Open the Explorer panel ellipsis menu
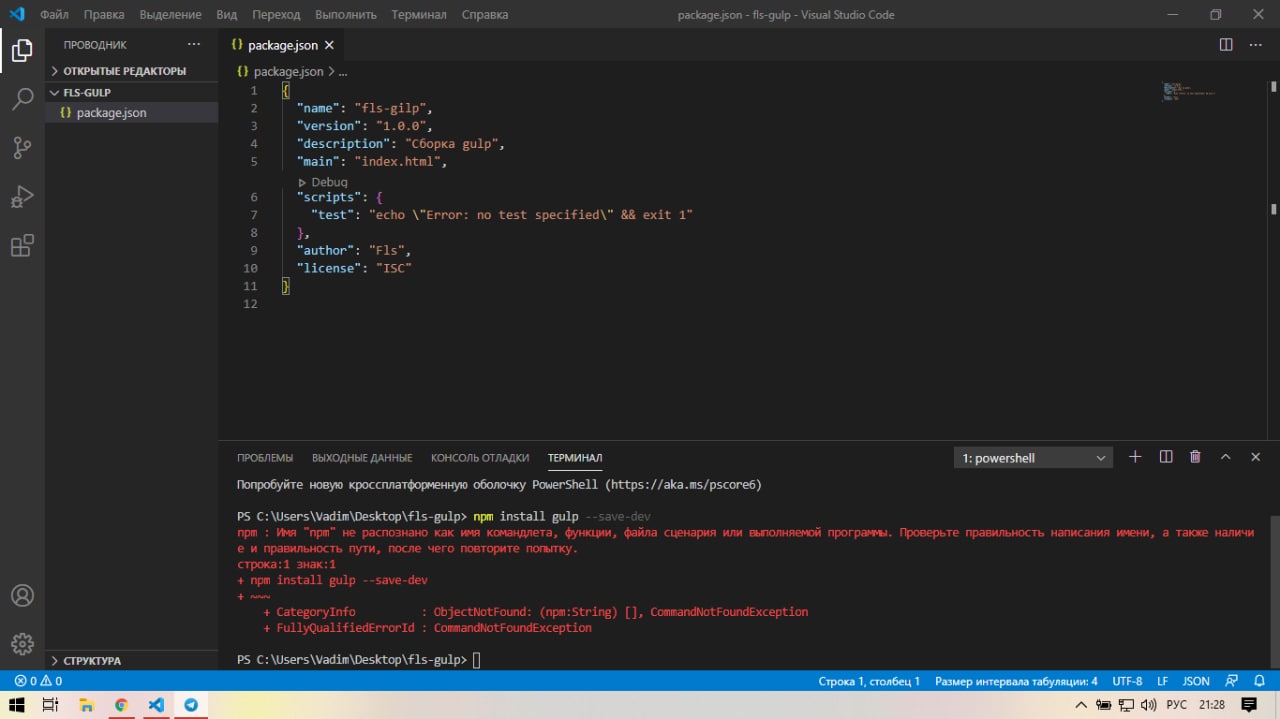 coord(194,45)
